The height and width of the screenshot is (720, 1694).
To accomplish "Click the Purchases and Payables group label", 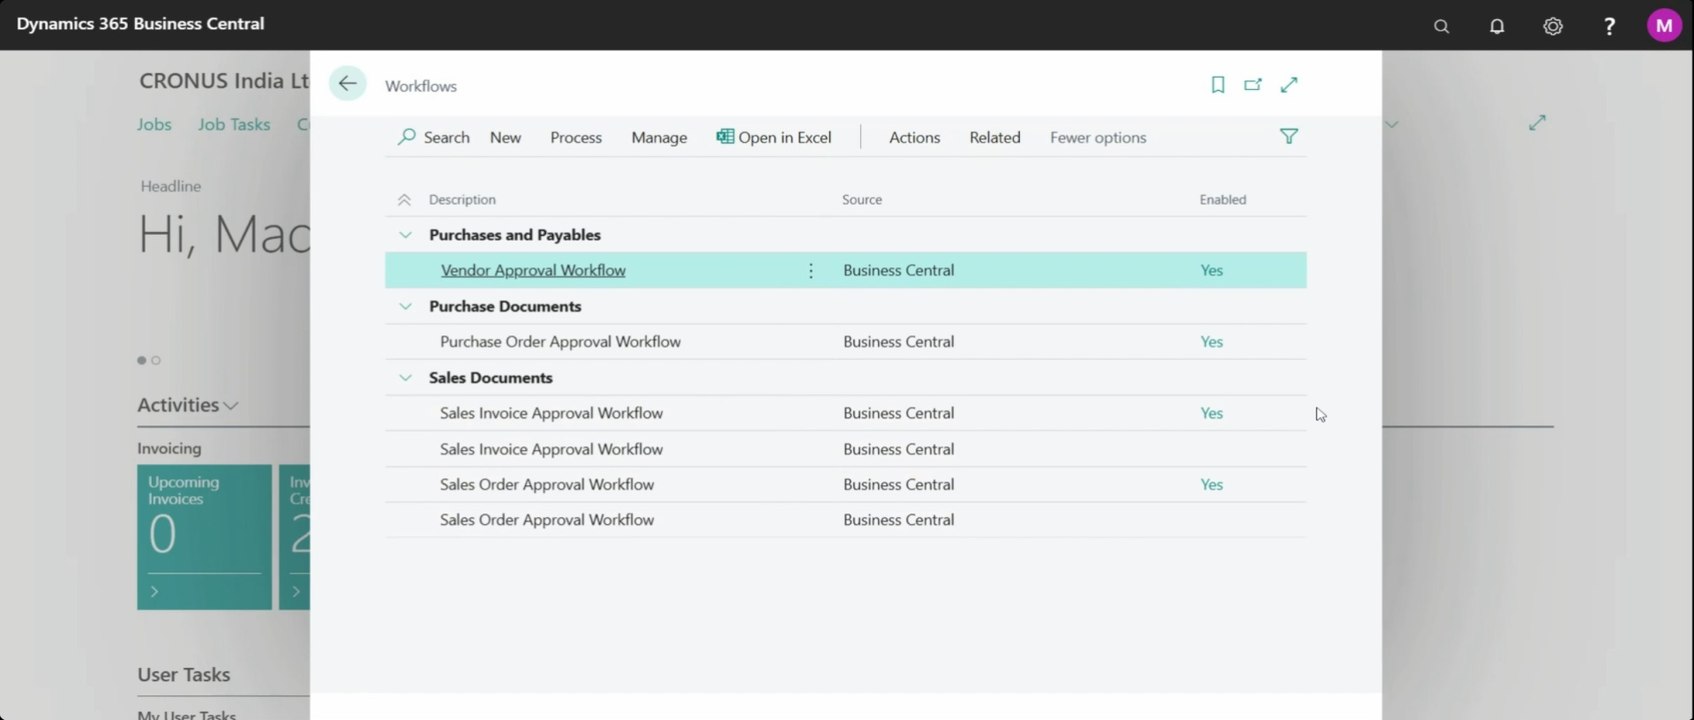I will pyautogui.click(x=515, y=235).
